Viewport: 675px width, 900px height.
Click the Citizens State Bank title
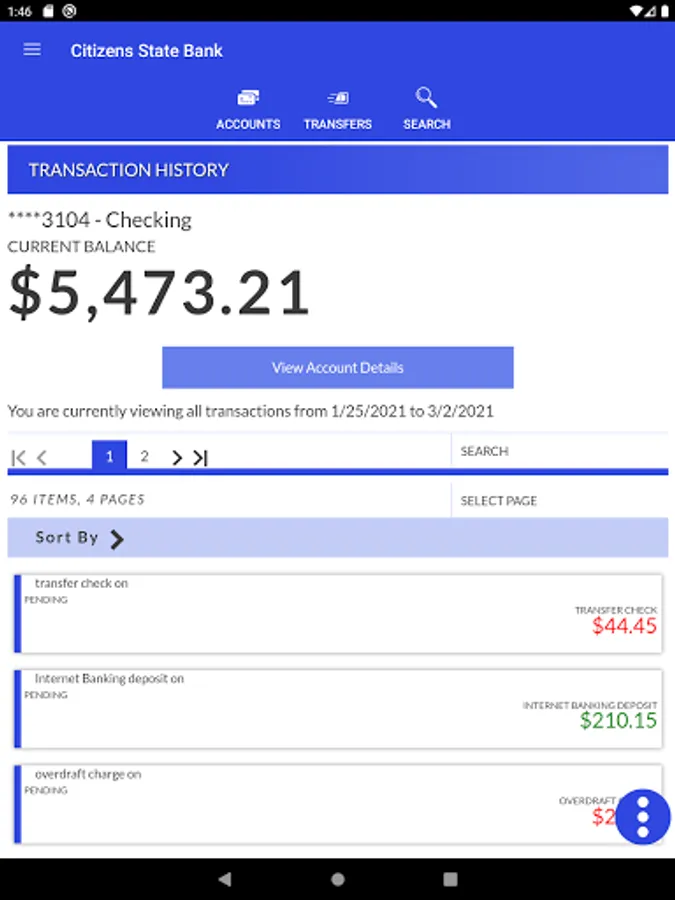click(146, 51)
